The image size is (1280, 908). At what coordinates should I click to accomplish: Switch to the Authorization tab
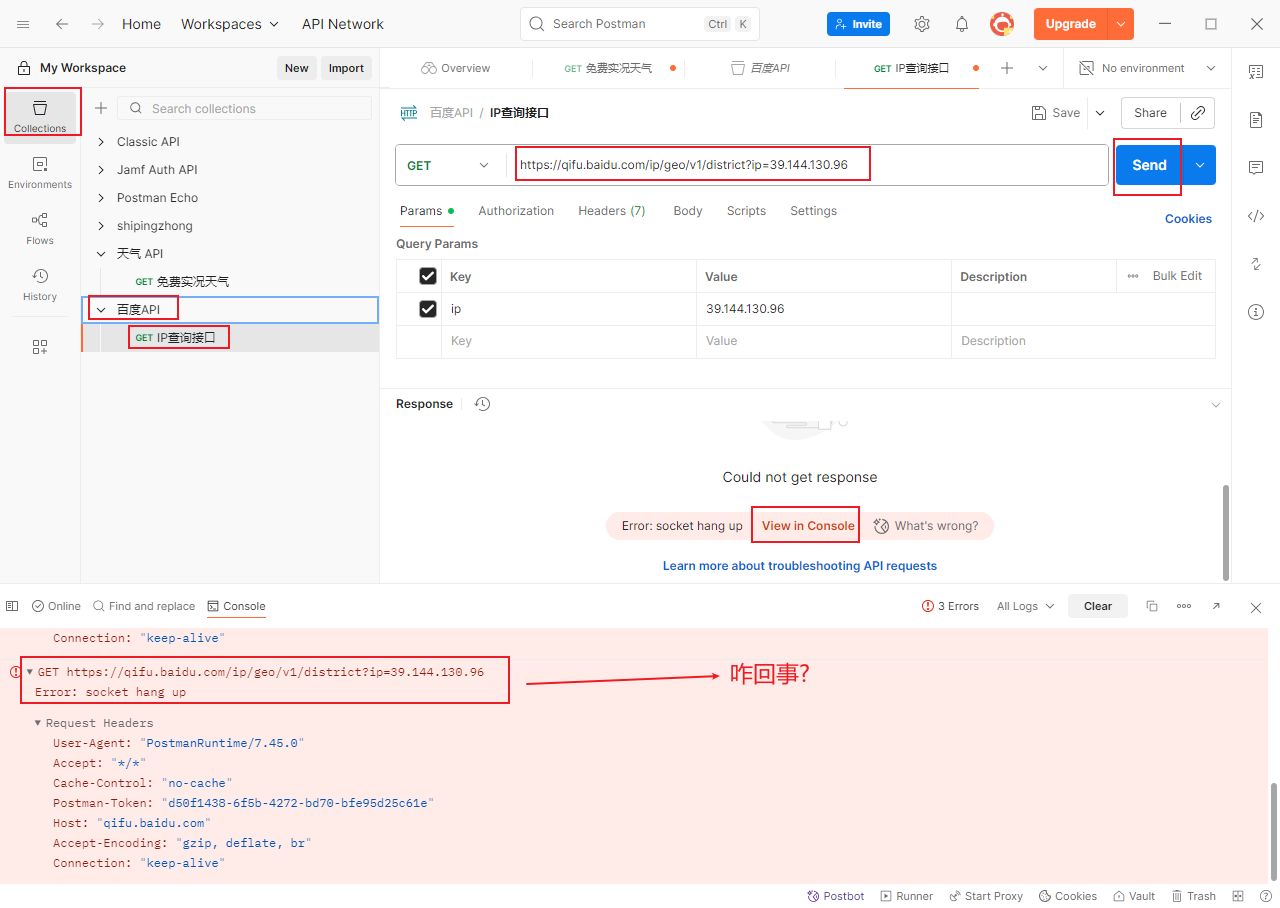[516, 211]
